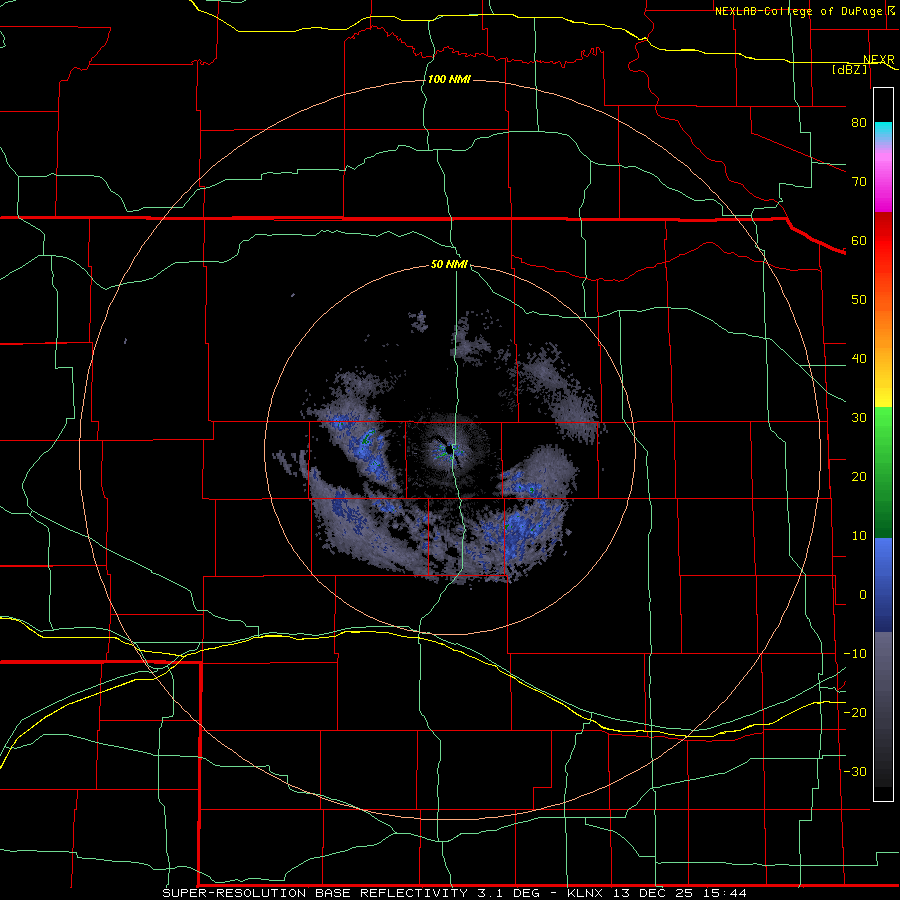Pick the cyan top of the color bar
Viewport: 900px width, 900px height.
tap(883, 131)
